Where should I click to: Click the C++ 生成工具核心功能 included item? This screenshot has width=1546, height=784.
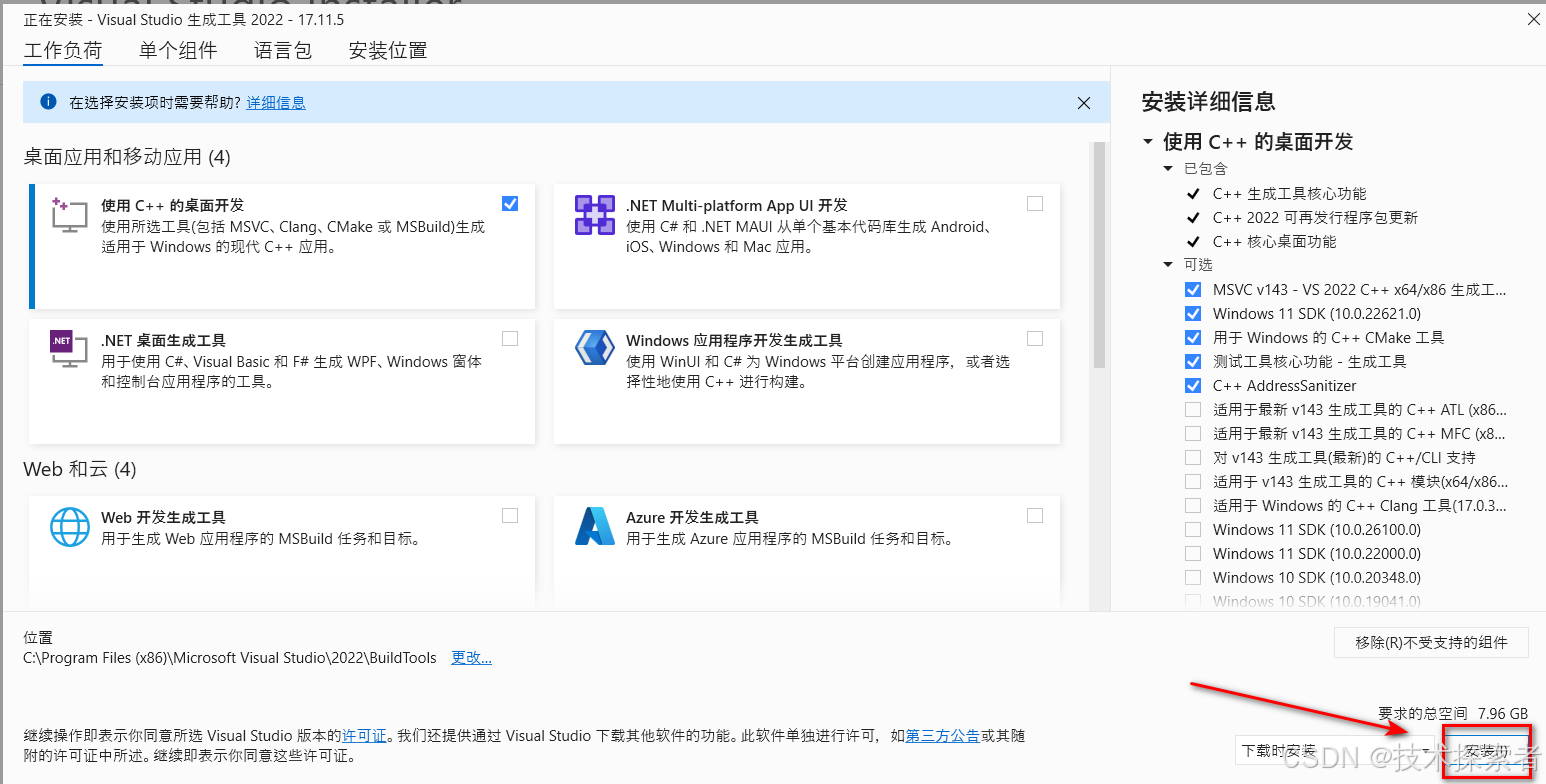pyautogui.click(x=1289, y=193)
